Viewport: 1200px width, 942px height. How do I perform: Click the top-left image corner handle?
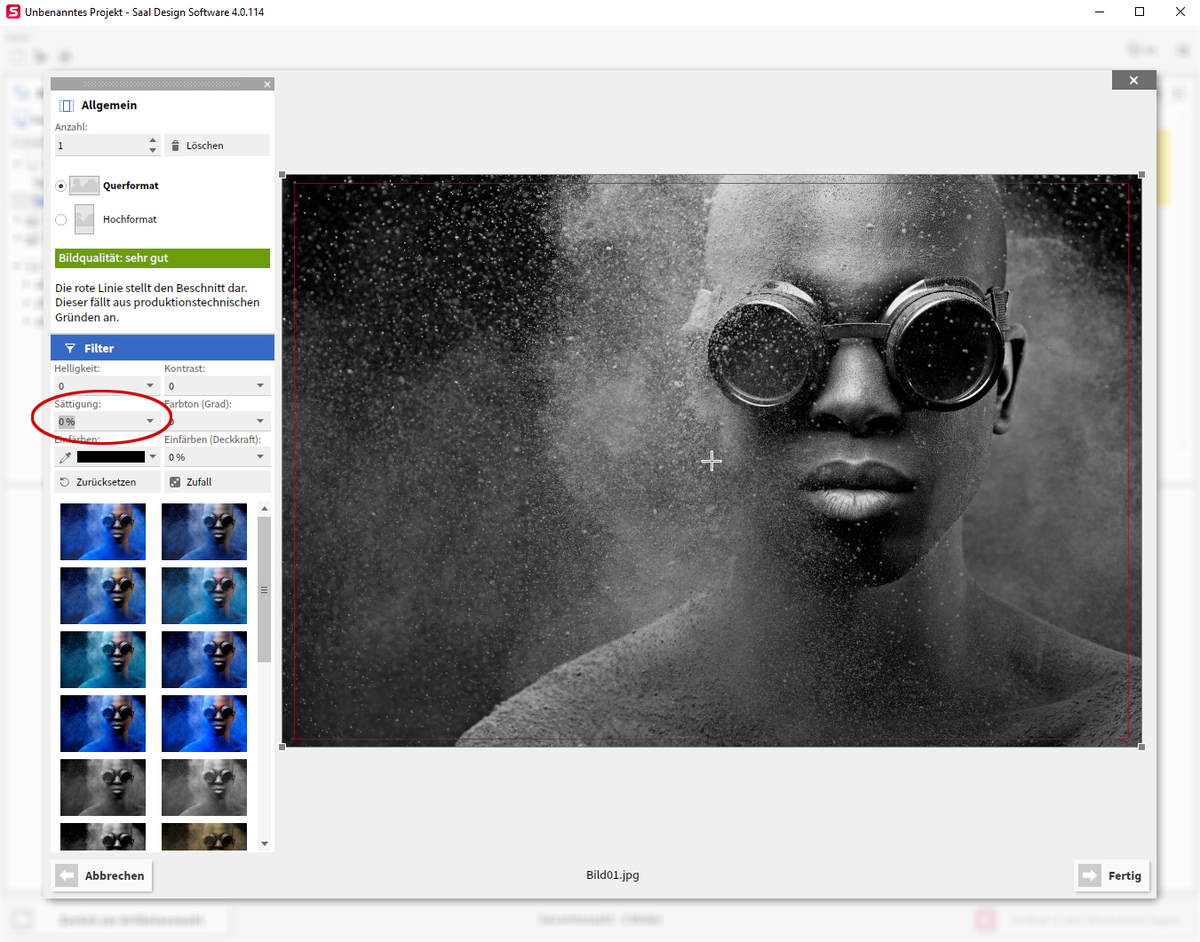(282, 175)
